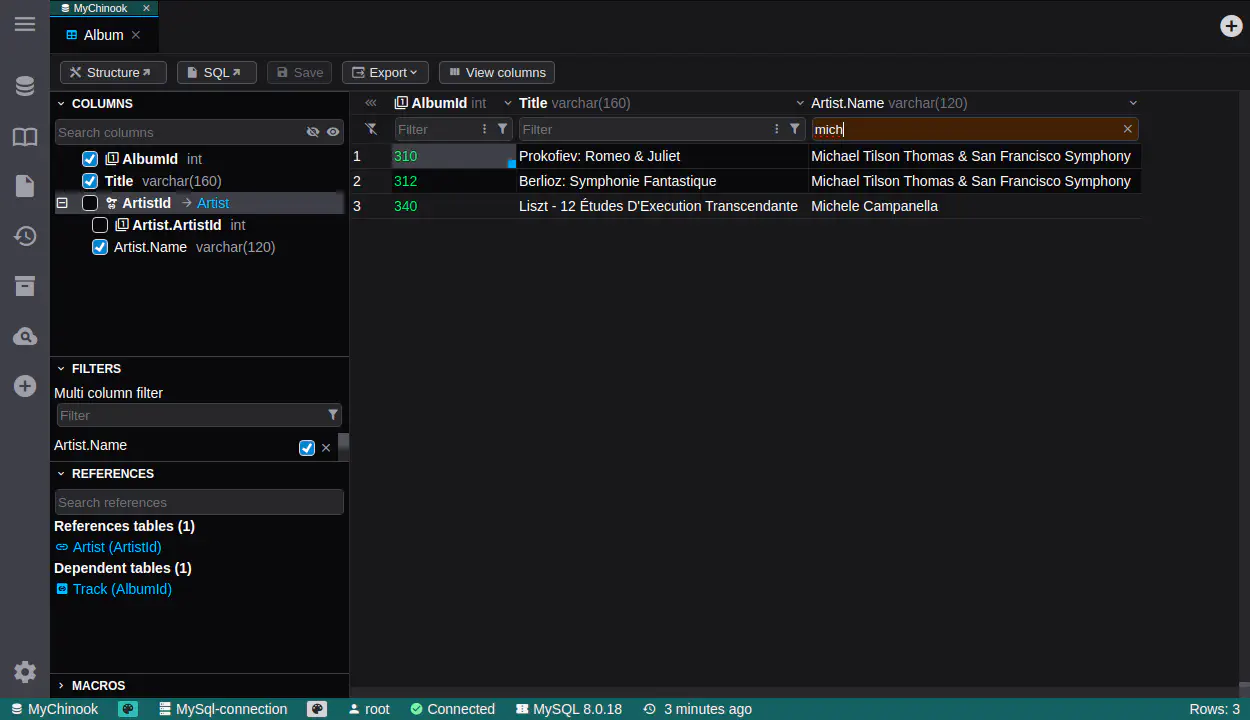Open the Track (AlbumId) dependent table link
Image resolution: width=1250 pixels, height=720 pixels.
pyautogui.click(x=122, y=589)
